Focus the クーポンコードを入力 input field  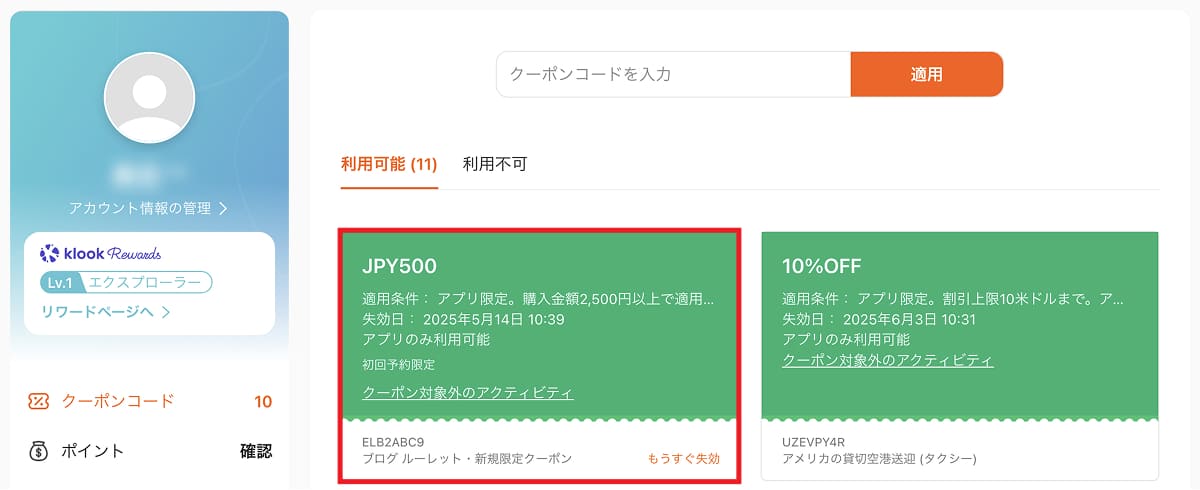point(673,74)
